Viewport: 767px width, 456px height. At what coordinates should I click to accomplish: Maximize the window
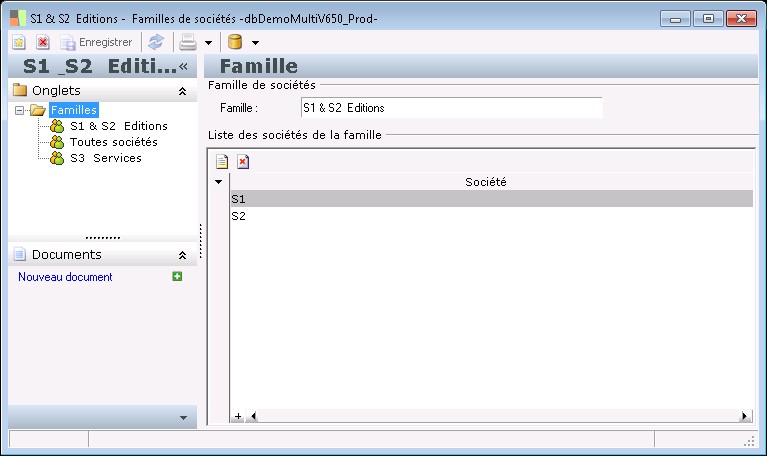click(x=708, y=19)
